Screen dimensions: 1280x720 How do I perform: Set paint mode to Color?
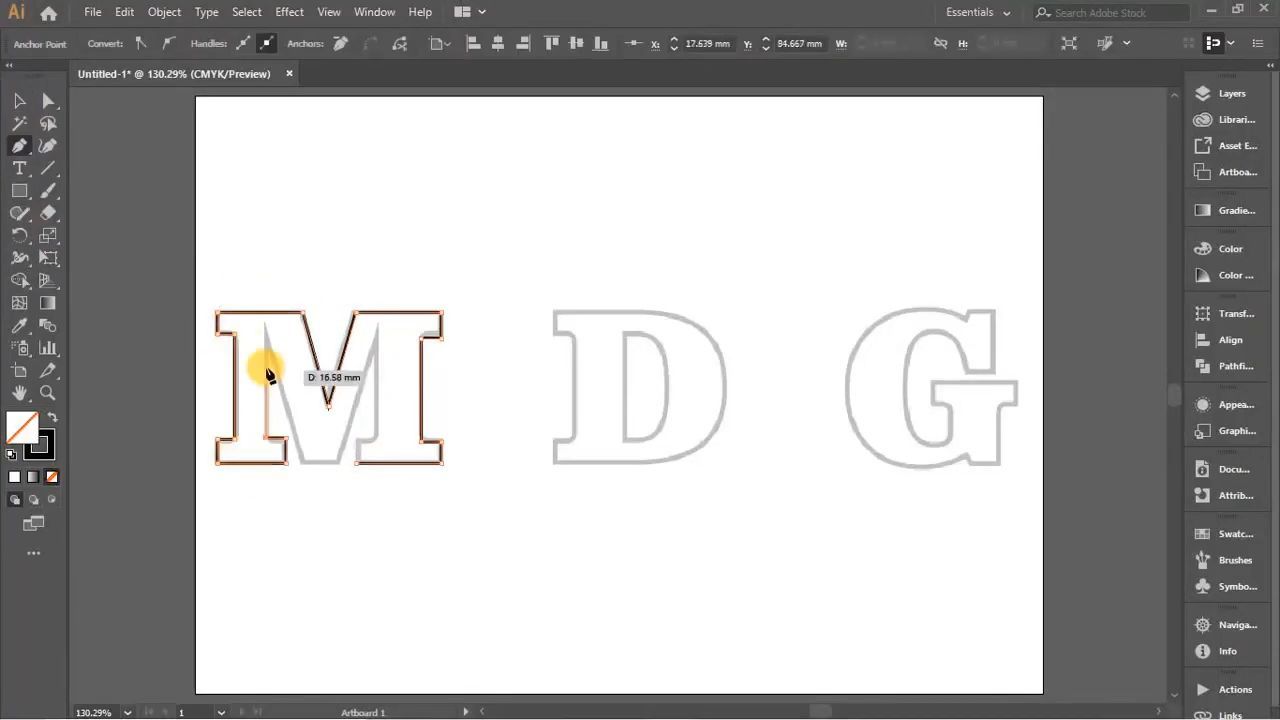point(14,477)
